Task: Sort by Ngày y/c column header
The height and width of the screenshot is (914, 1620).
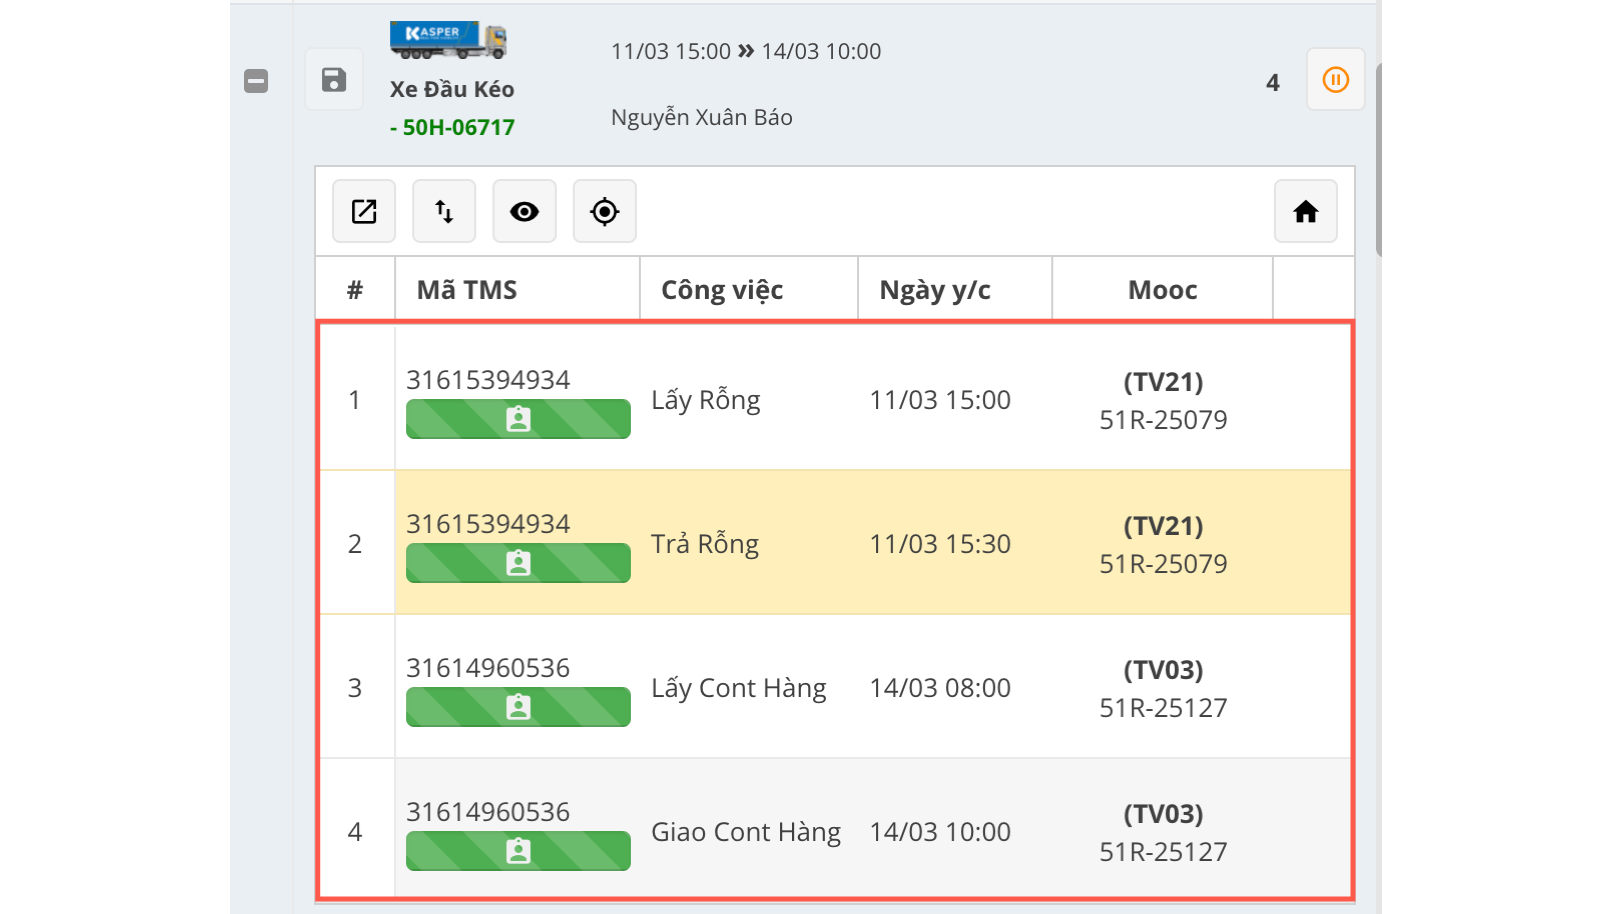Action: tap(935, 290)
